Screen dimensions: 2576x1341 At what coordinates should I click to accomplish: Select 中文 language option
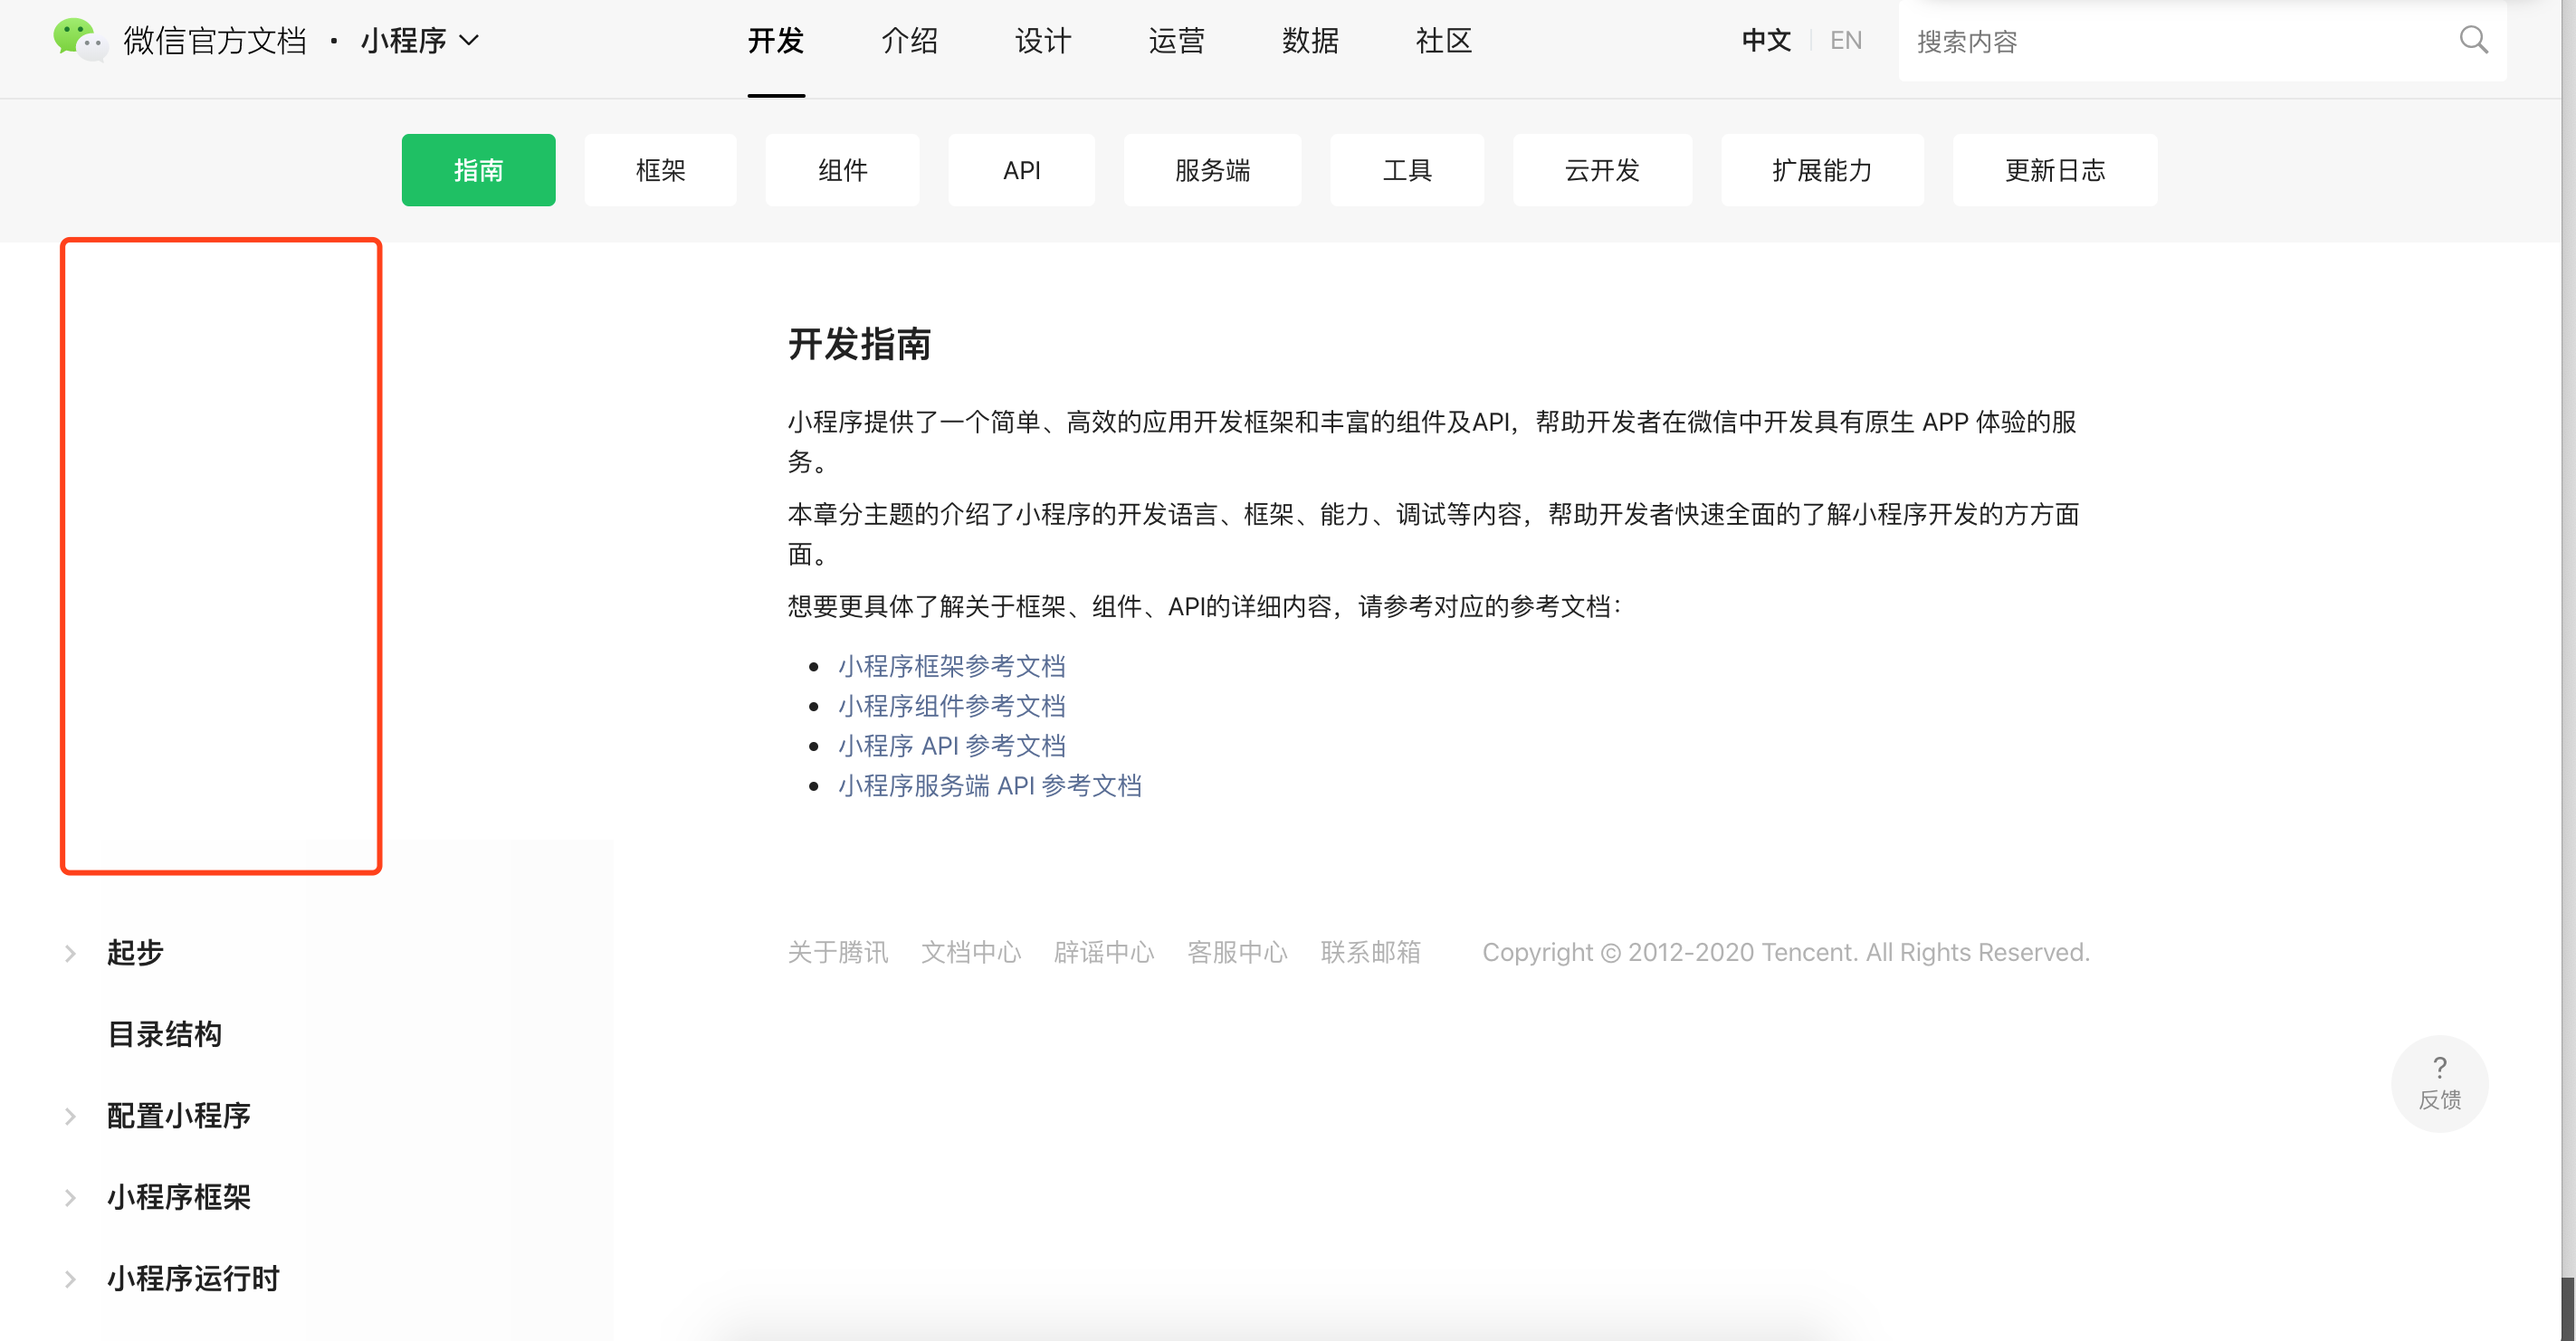pos(1765,41)
